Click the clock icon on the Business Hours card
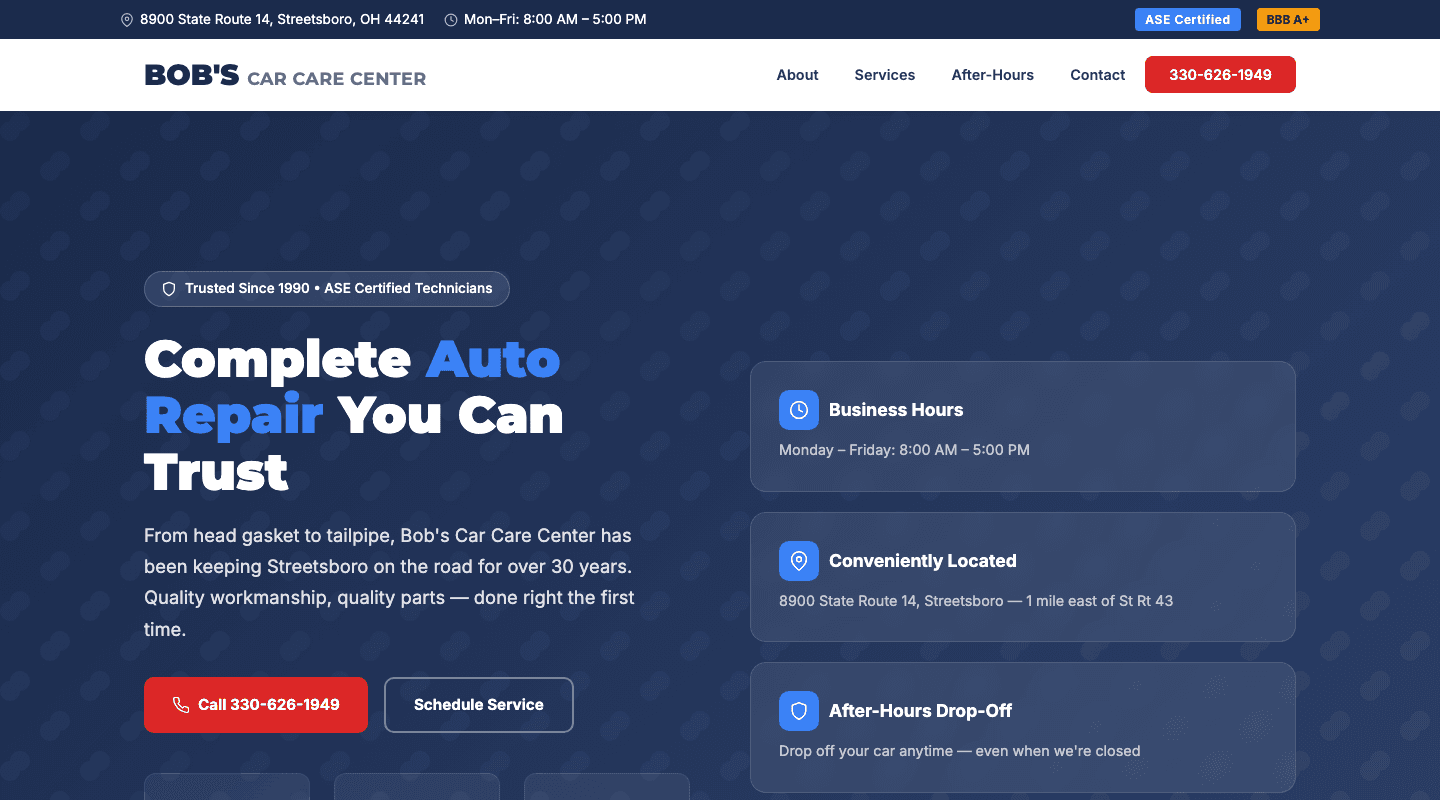1440x800 pixels. tap(798, 409)
